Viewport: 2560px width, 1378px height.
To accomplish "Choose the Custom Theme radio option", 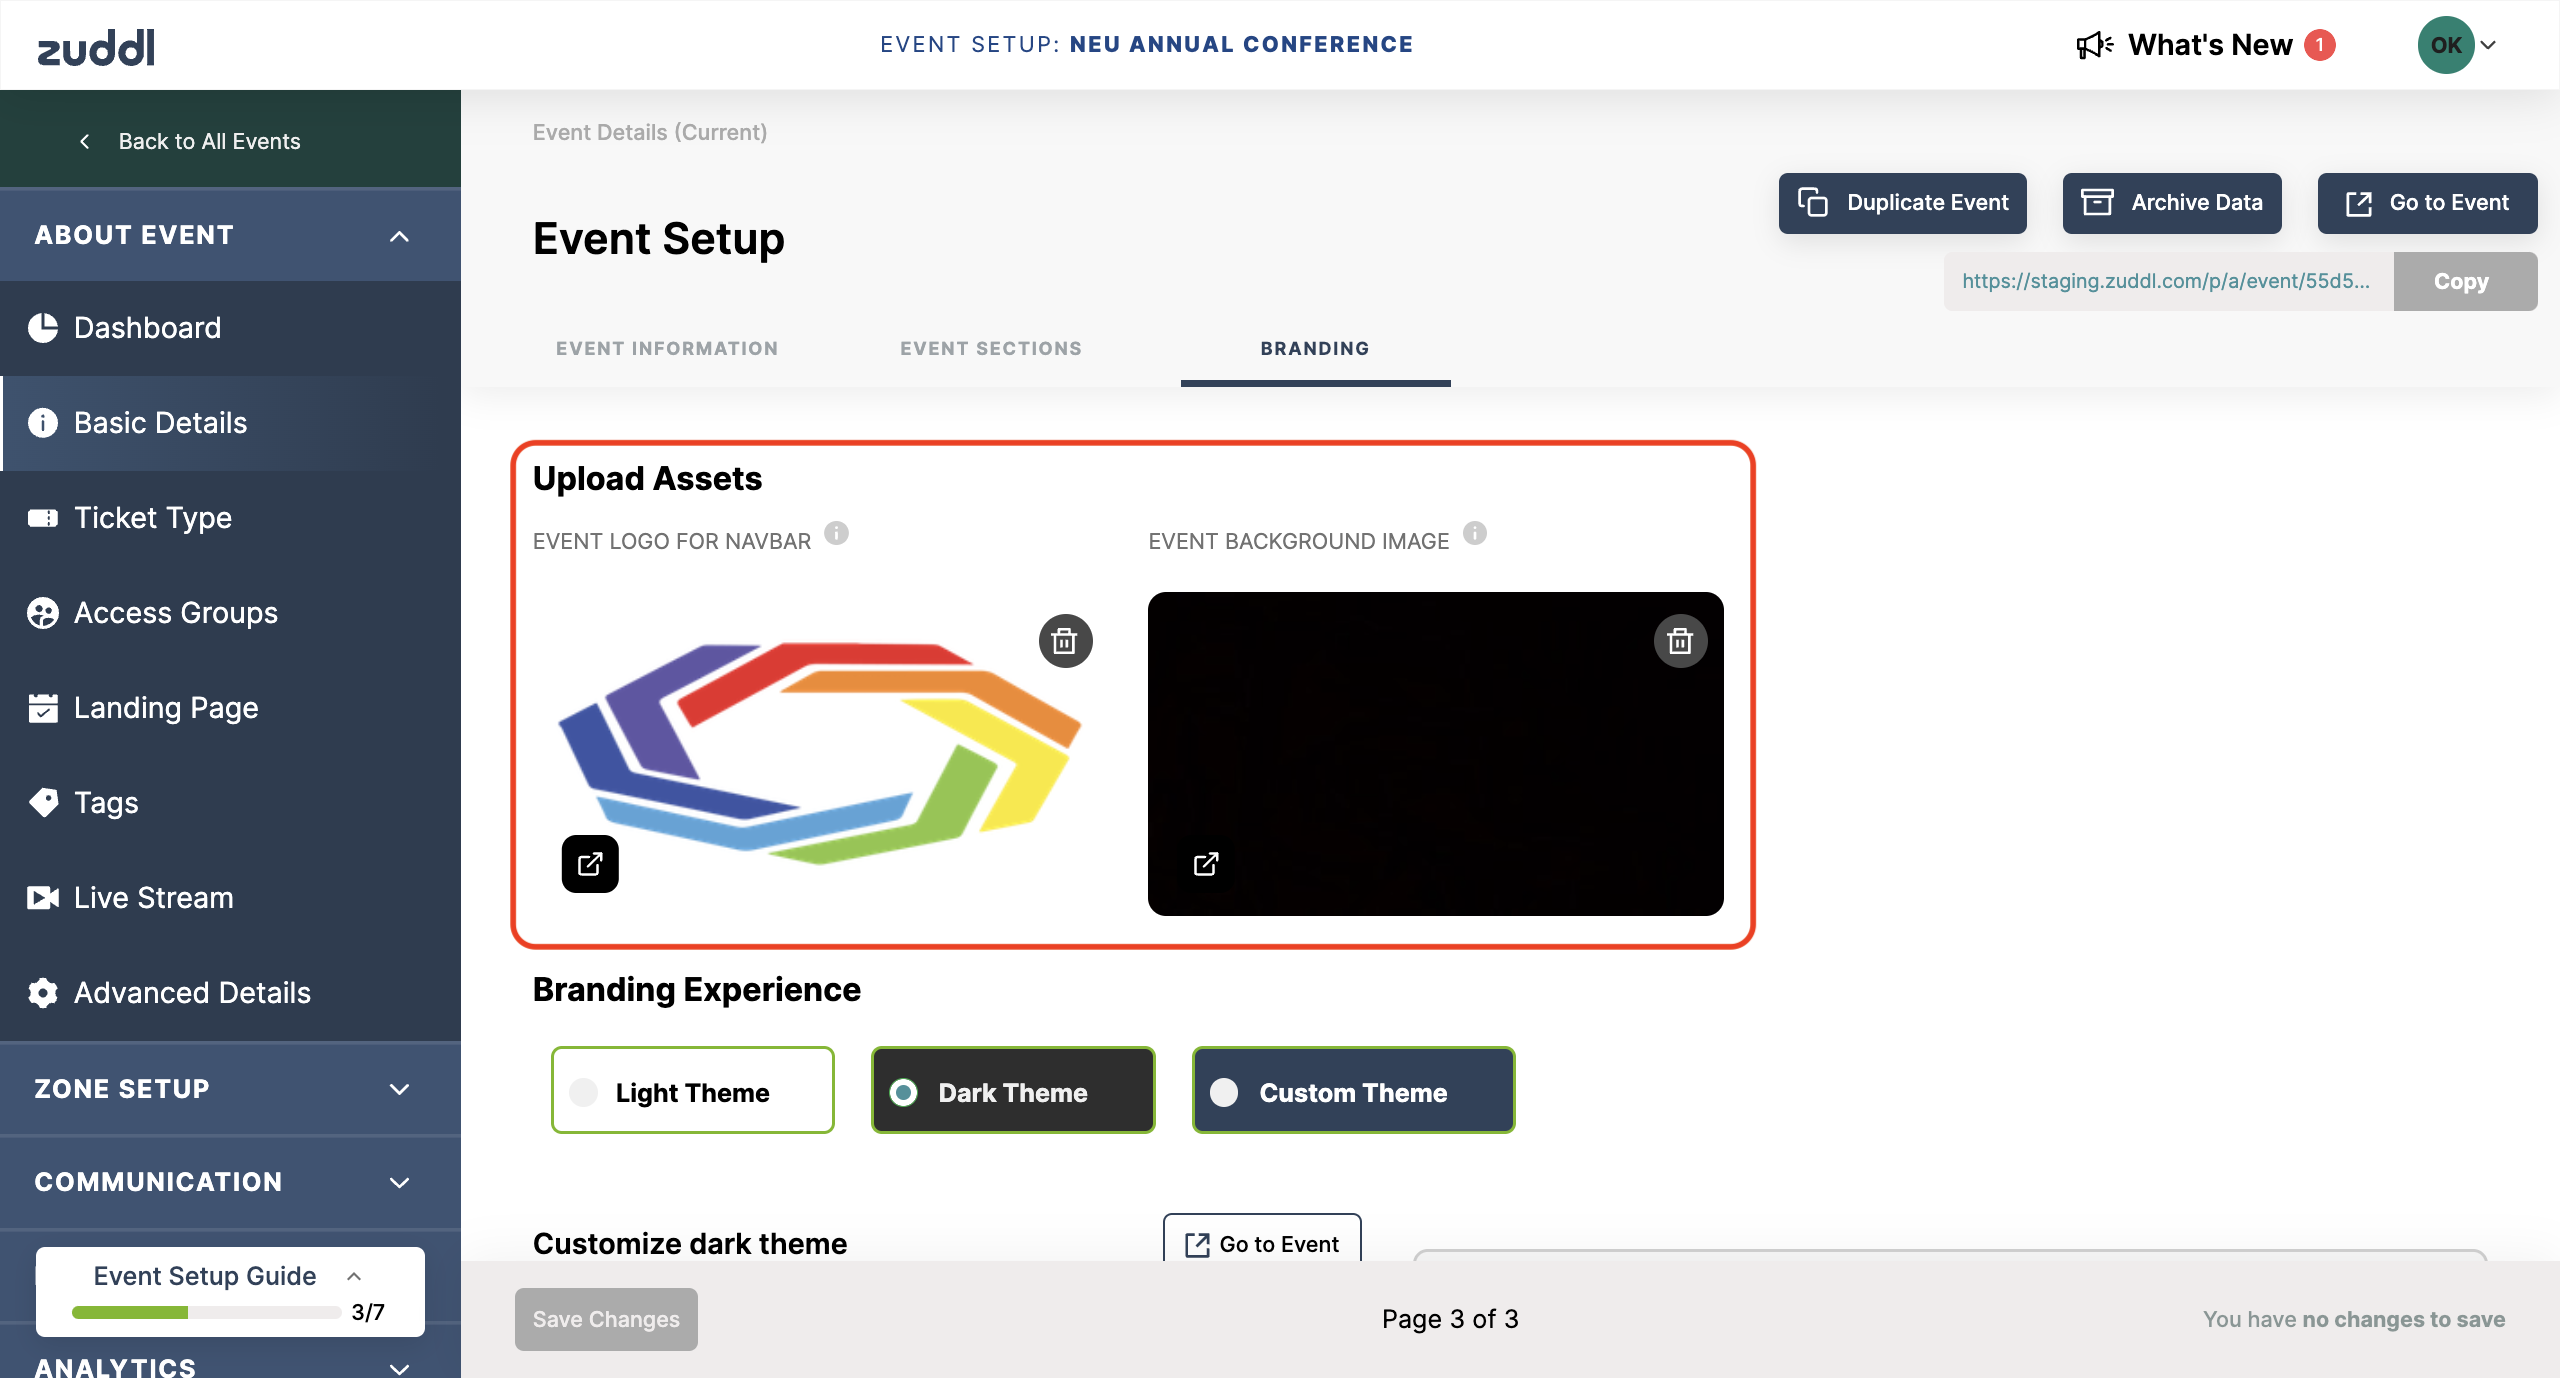I will 1224,1092.
